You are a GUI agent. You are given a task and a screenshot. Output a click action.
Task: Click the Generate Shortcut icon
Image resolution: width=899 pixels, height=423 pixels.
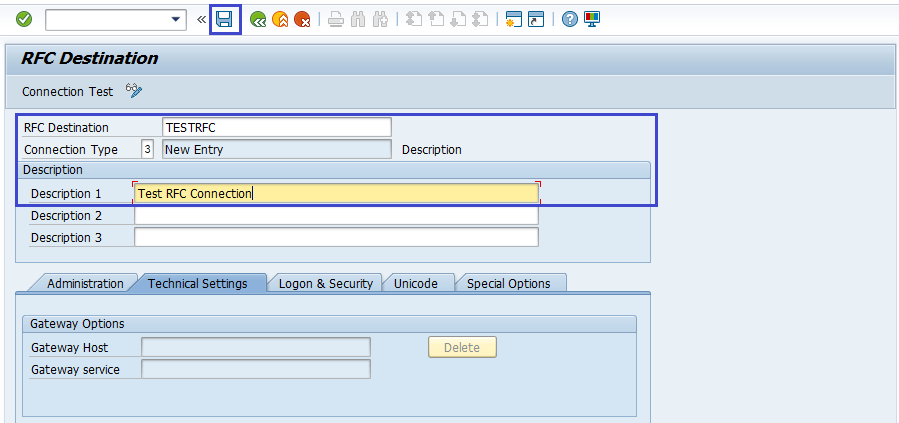(x=537, y=19)
